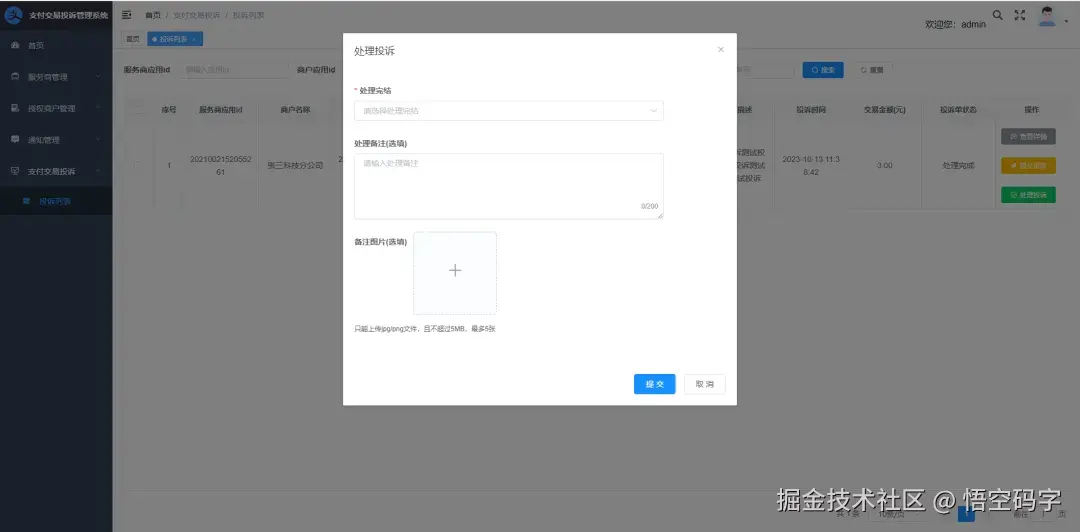Close the 处理投诉 dialog
This screenshot has height=532, width=1080.
(x=720, y=50)
